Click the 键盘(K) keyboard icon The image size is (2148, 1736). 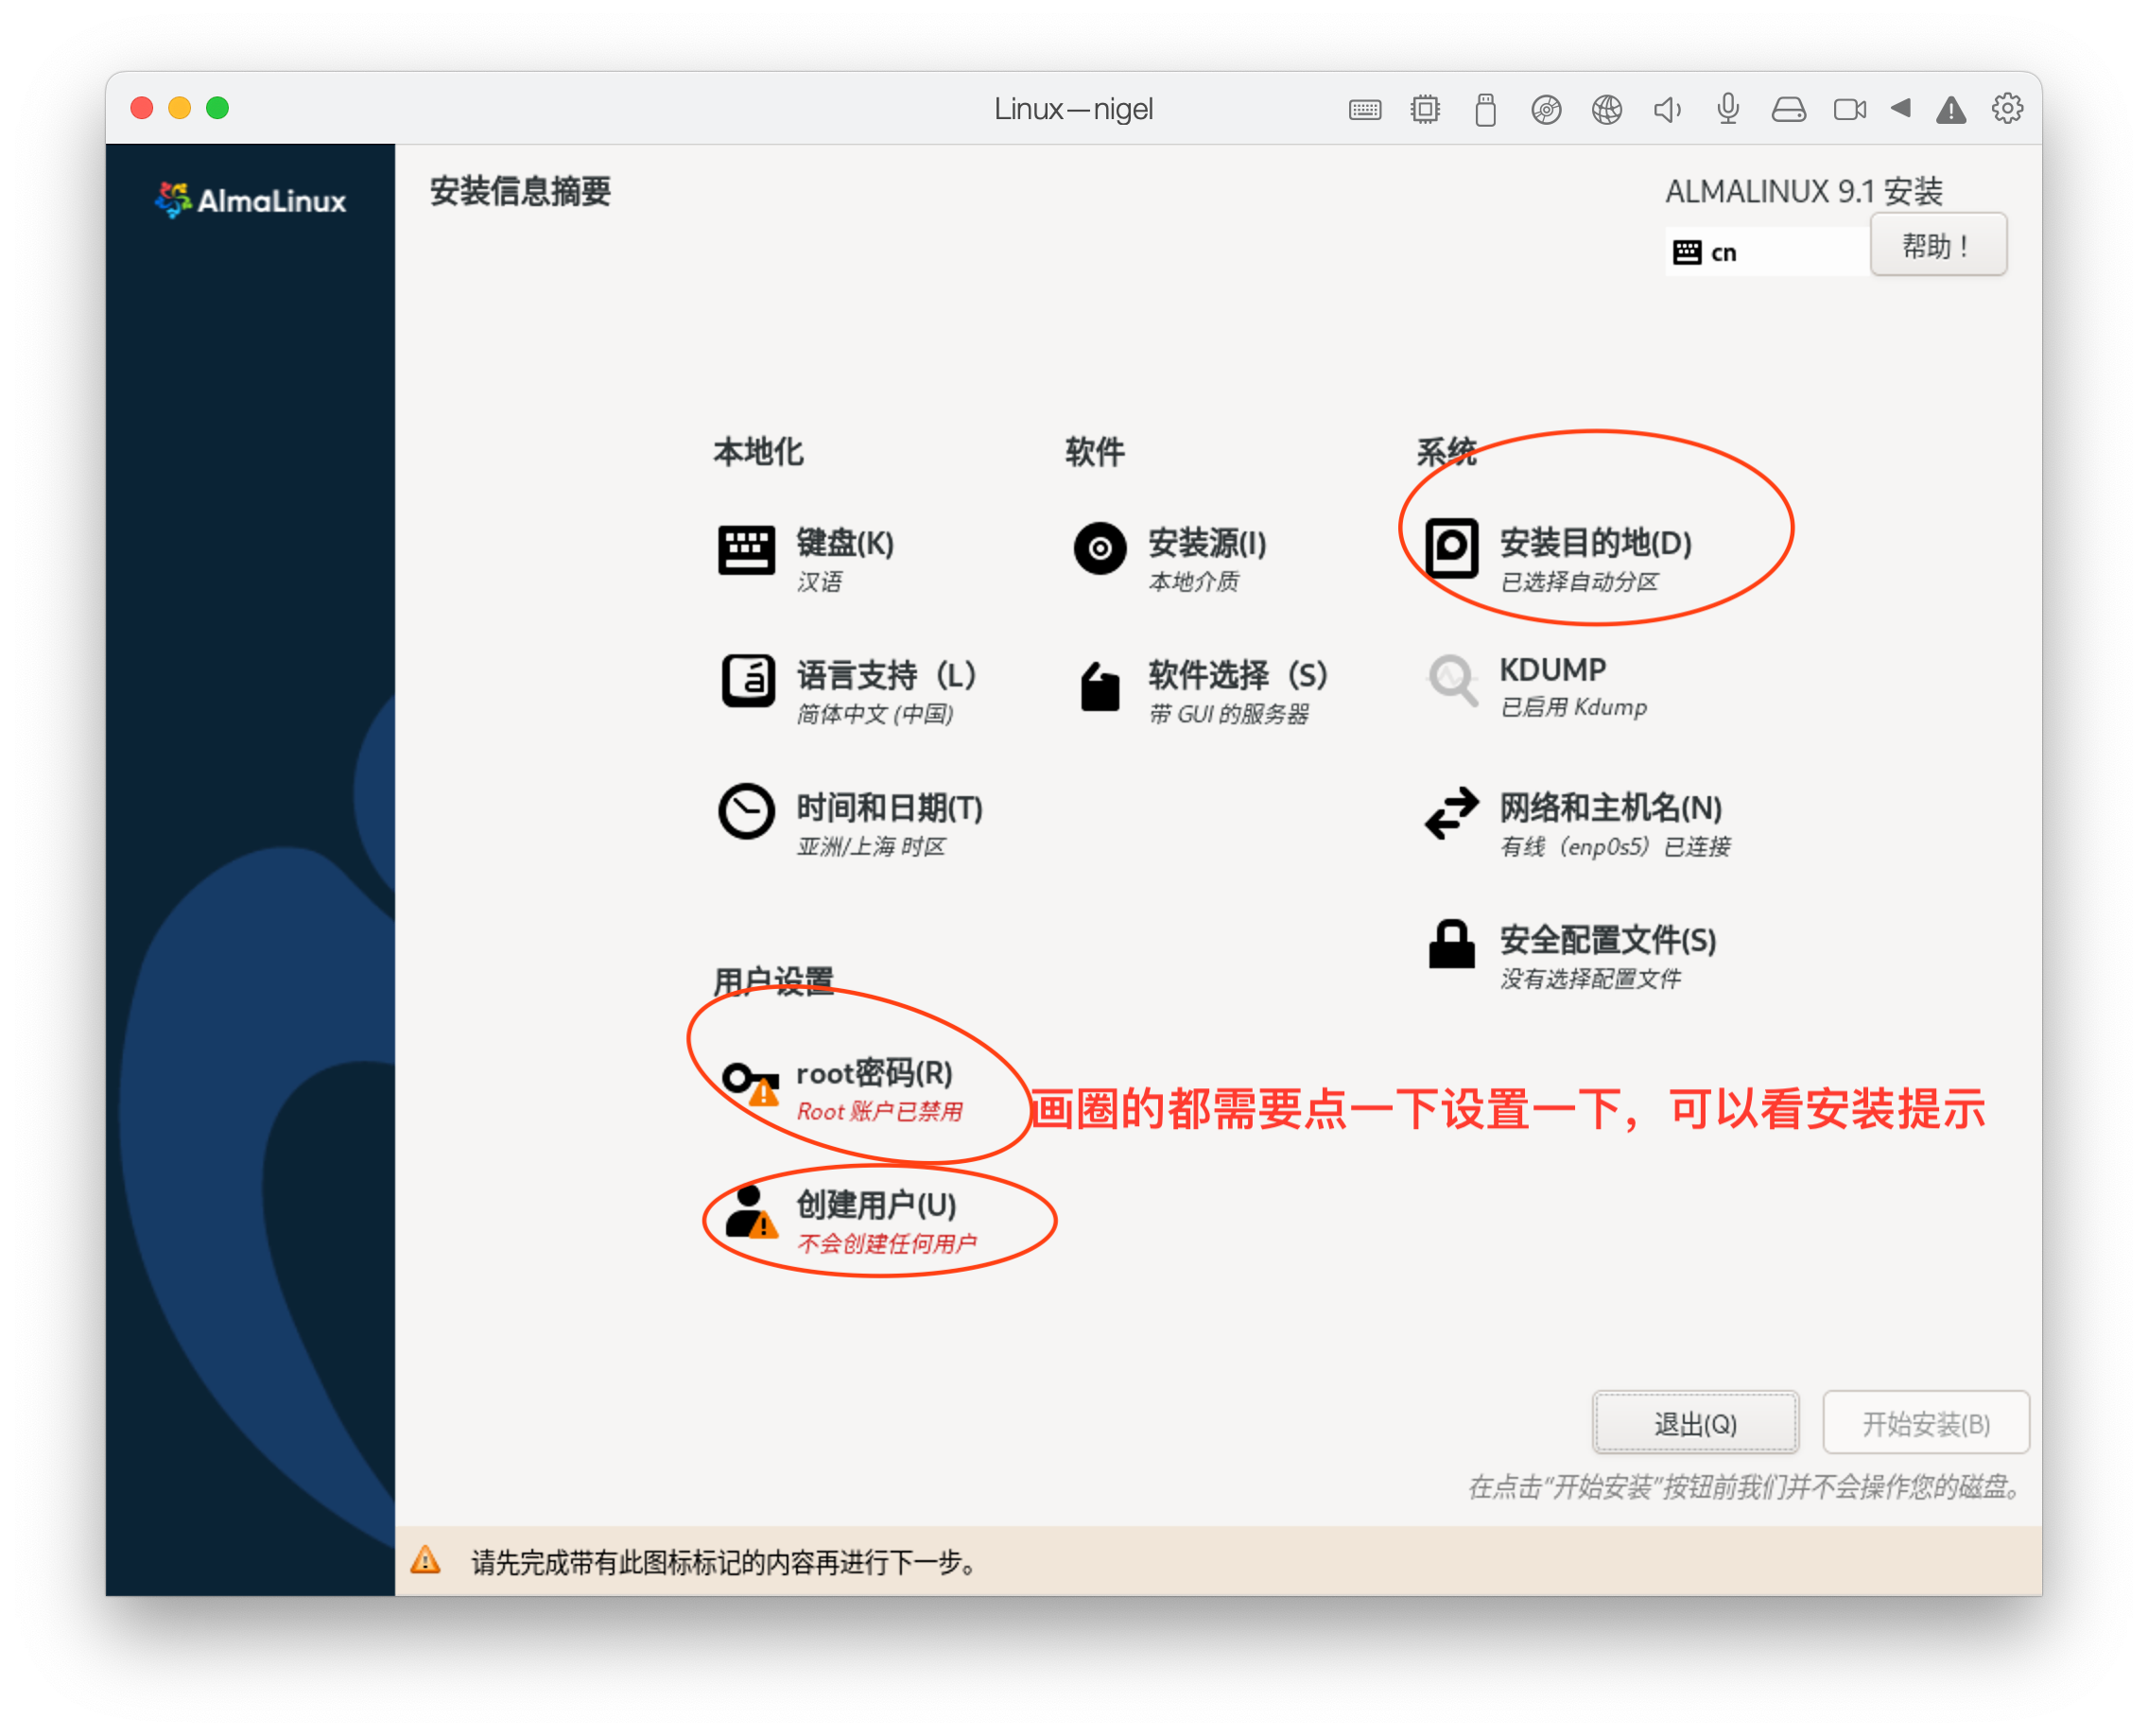(x=746, y=549)
